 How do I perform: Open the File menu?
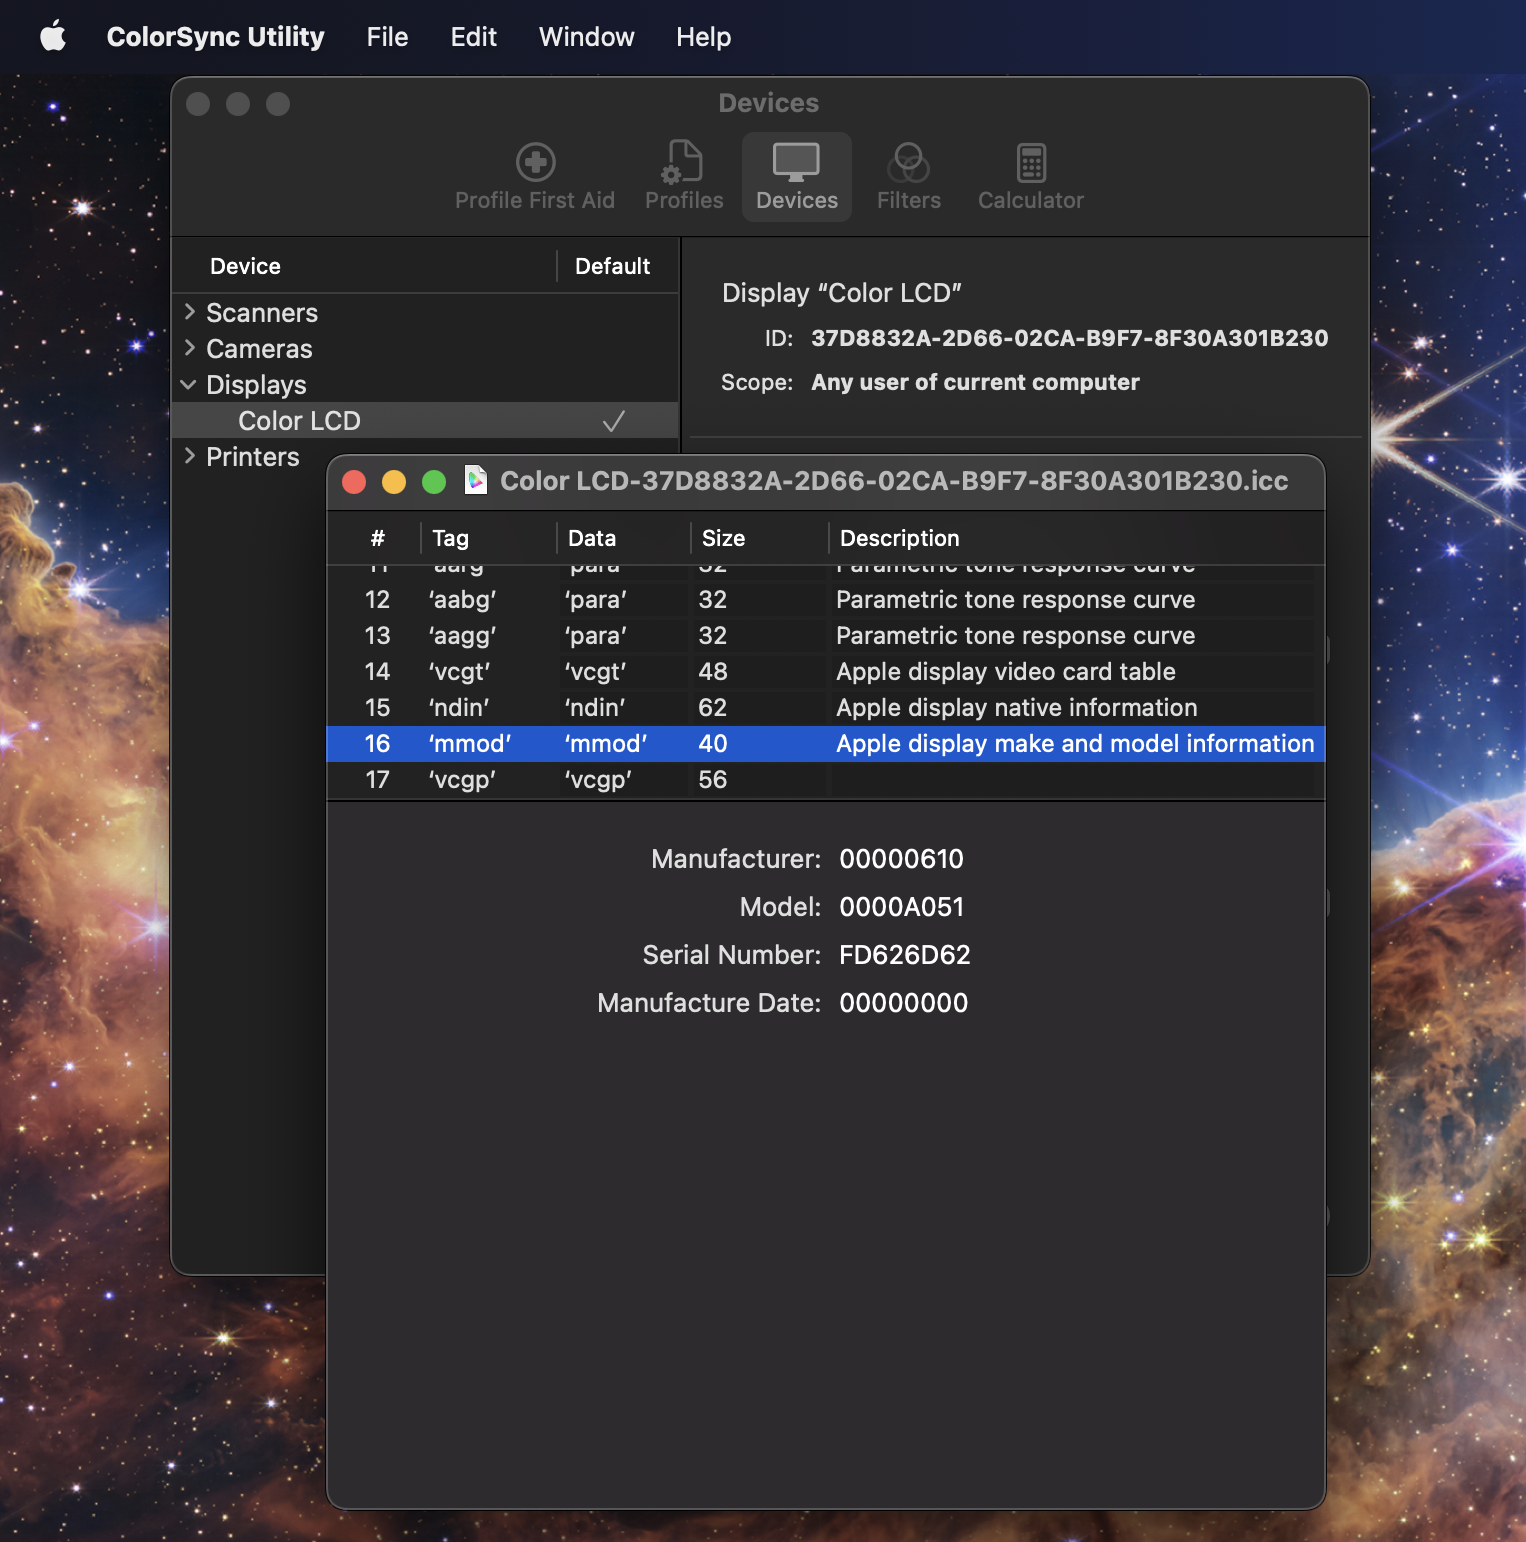tap(387, 37)
